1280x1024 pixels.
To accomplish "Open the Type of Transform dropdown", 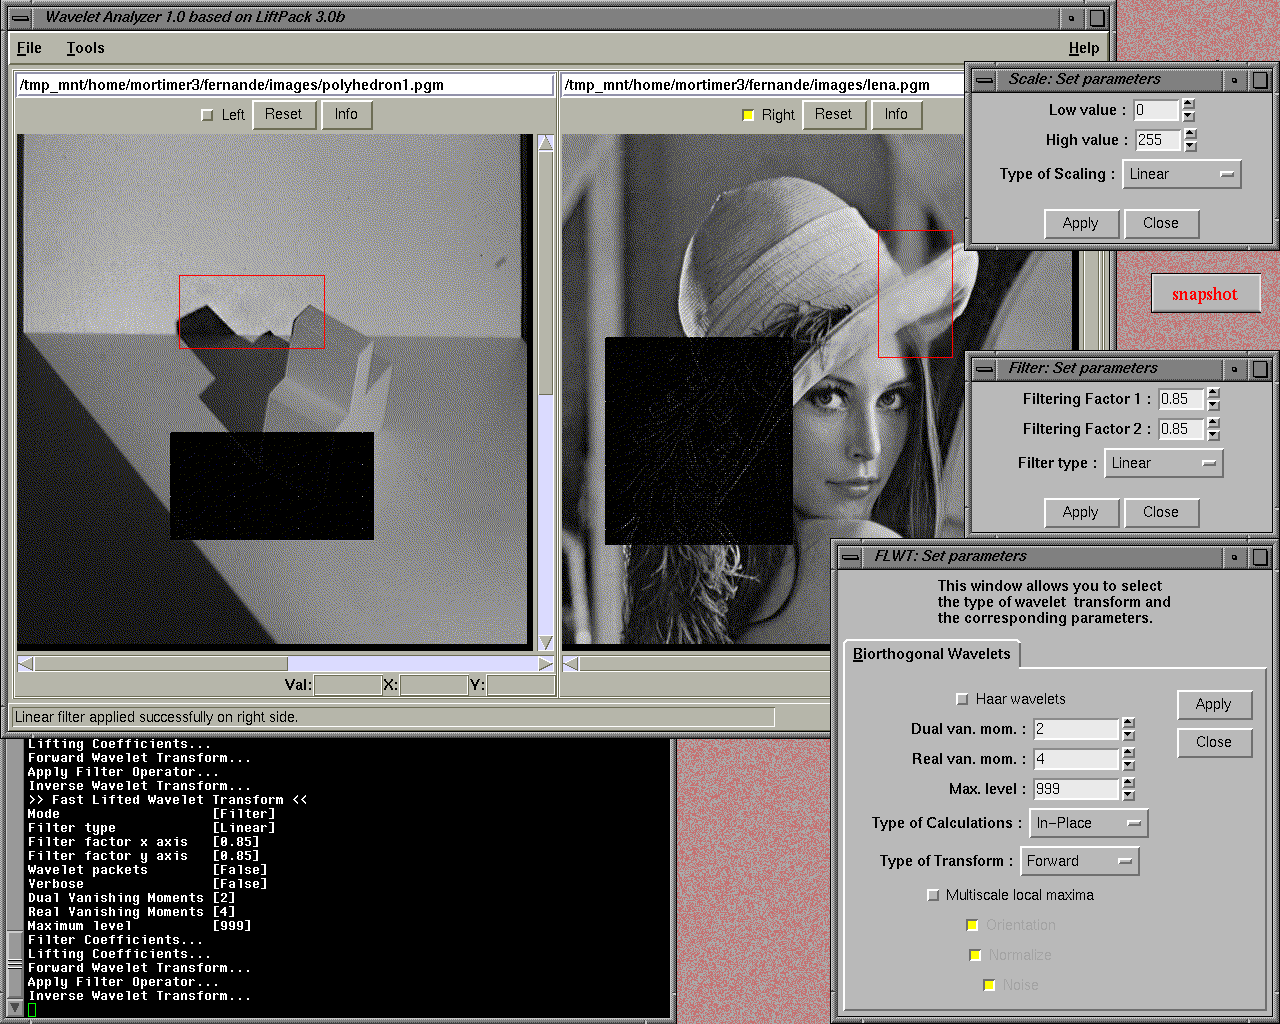I will tap(1079, 861).
